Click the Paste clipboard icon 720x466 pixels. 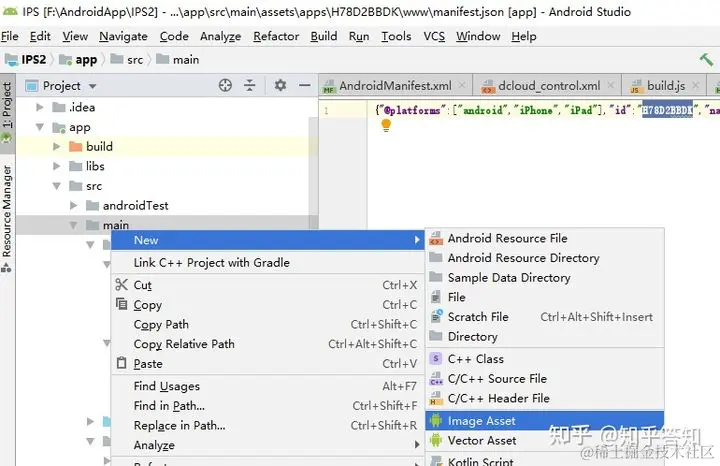[x=121, y=363]
